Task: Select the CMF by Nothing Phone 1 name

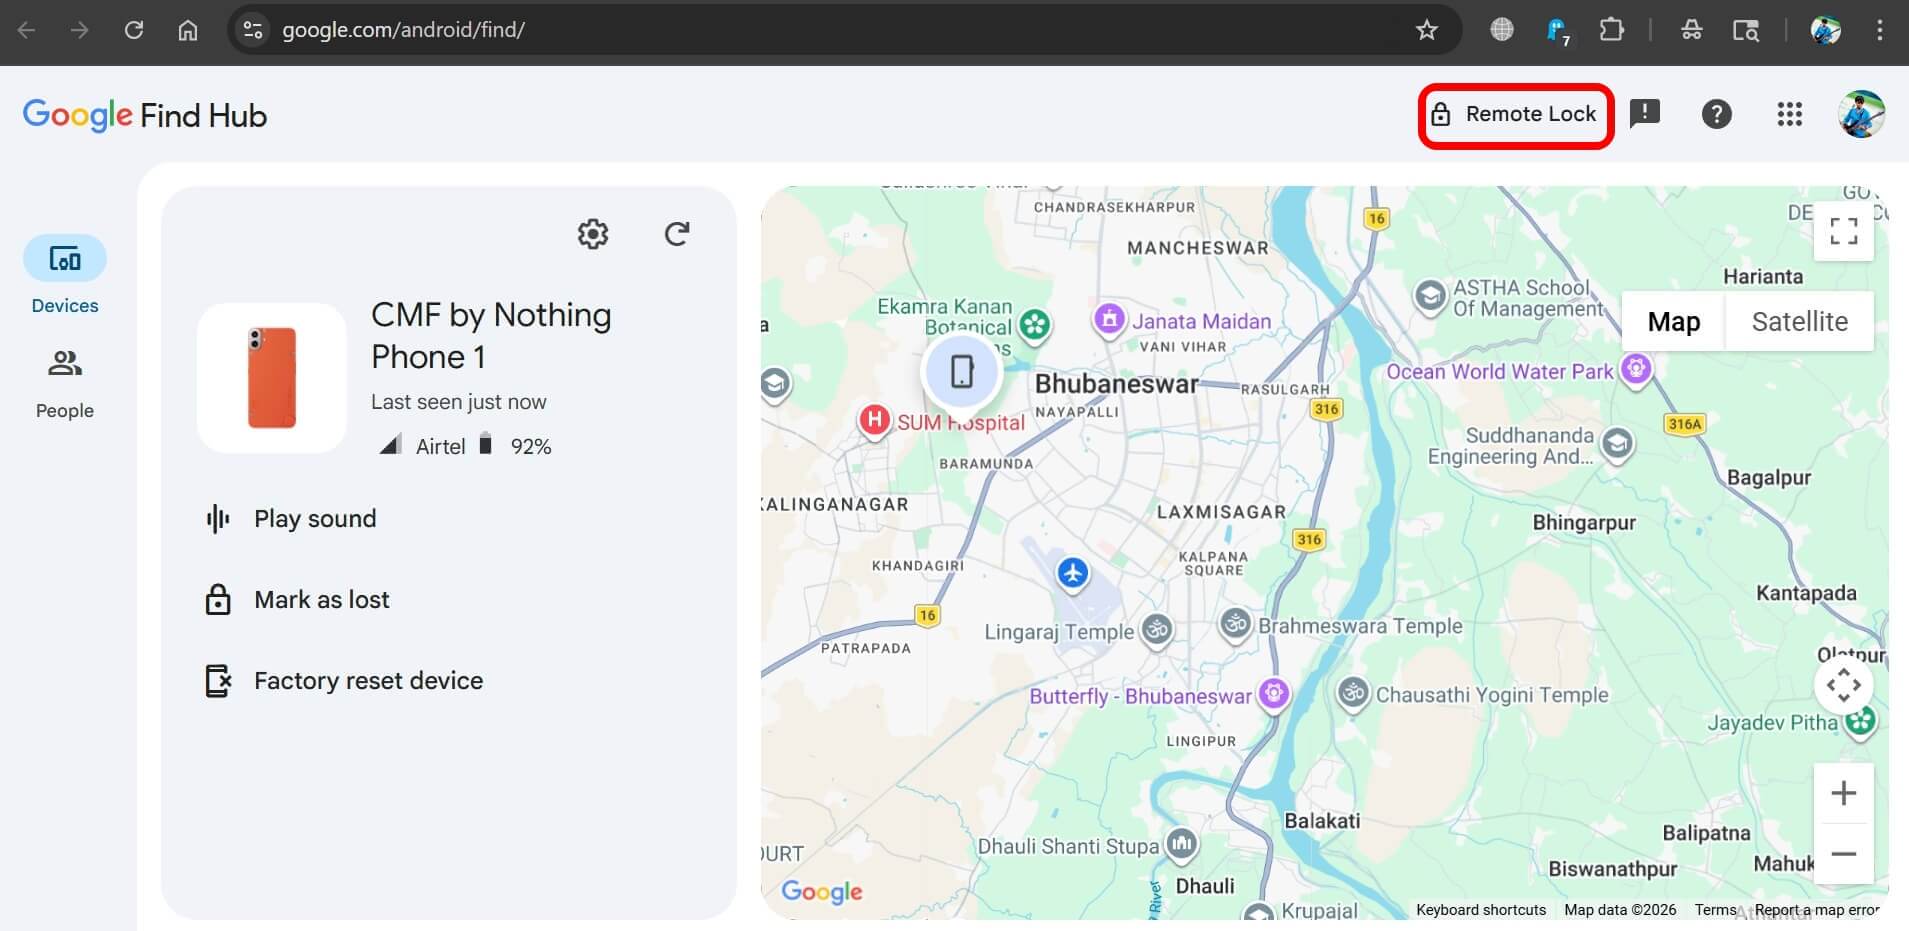Action: tap(491, 336)
